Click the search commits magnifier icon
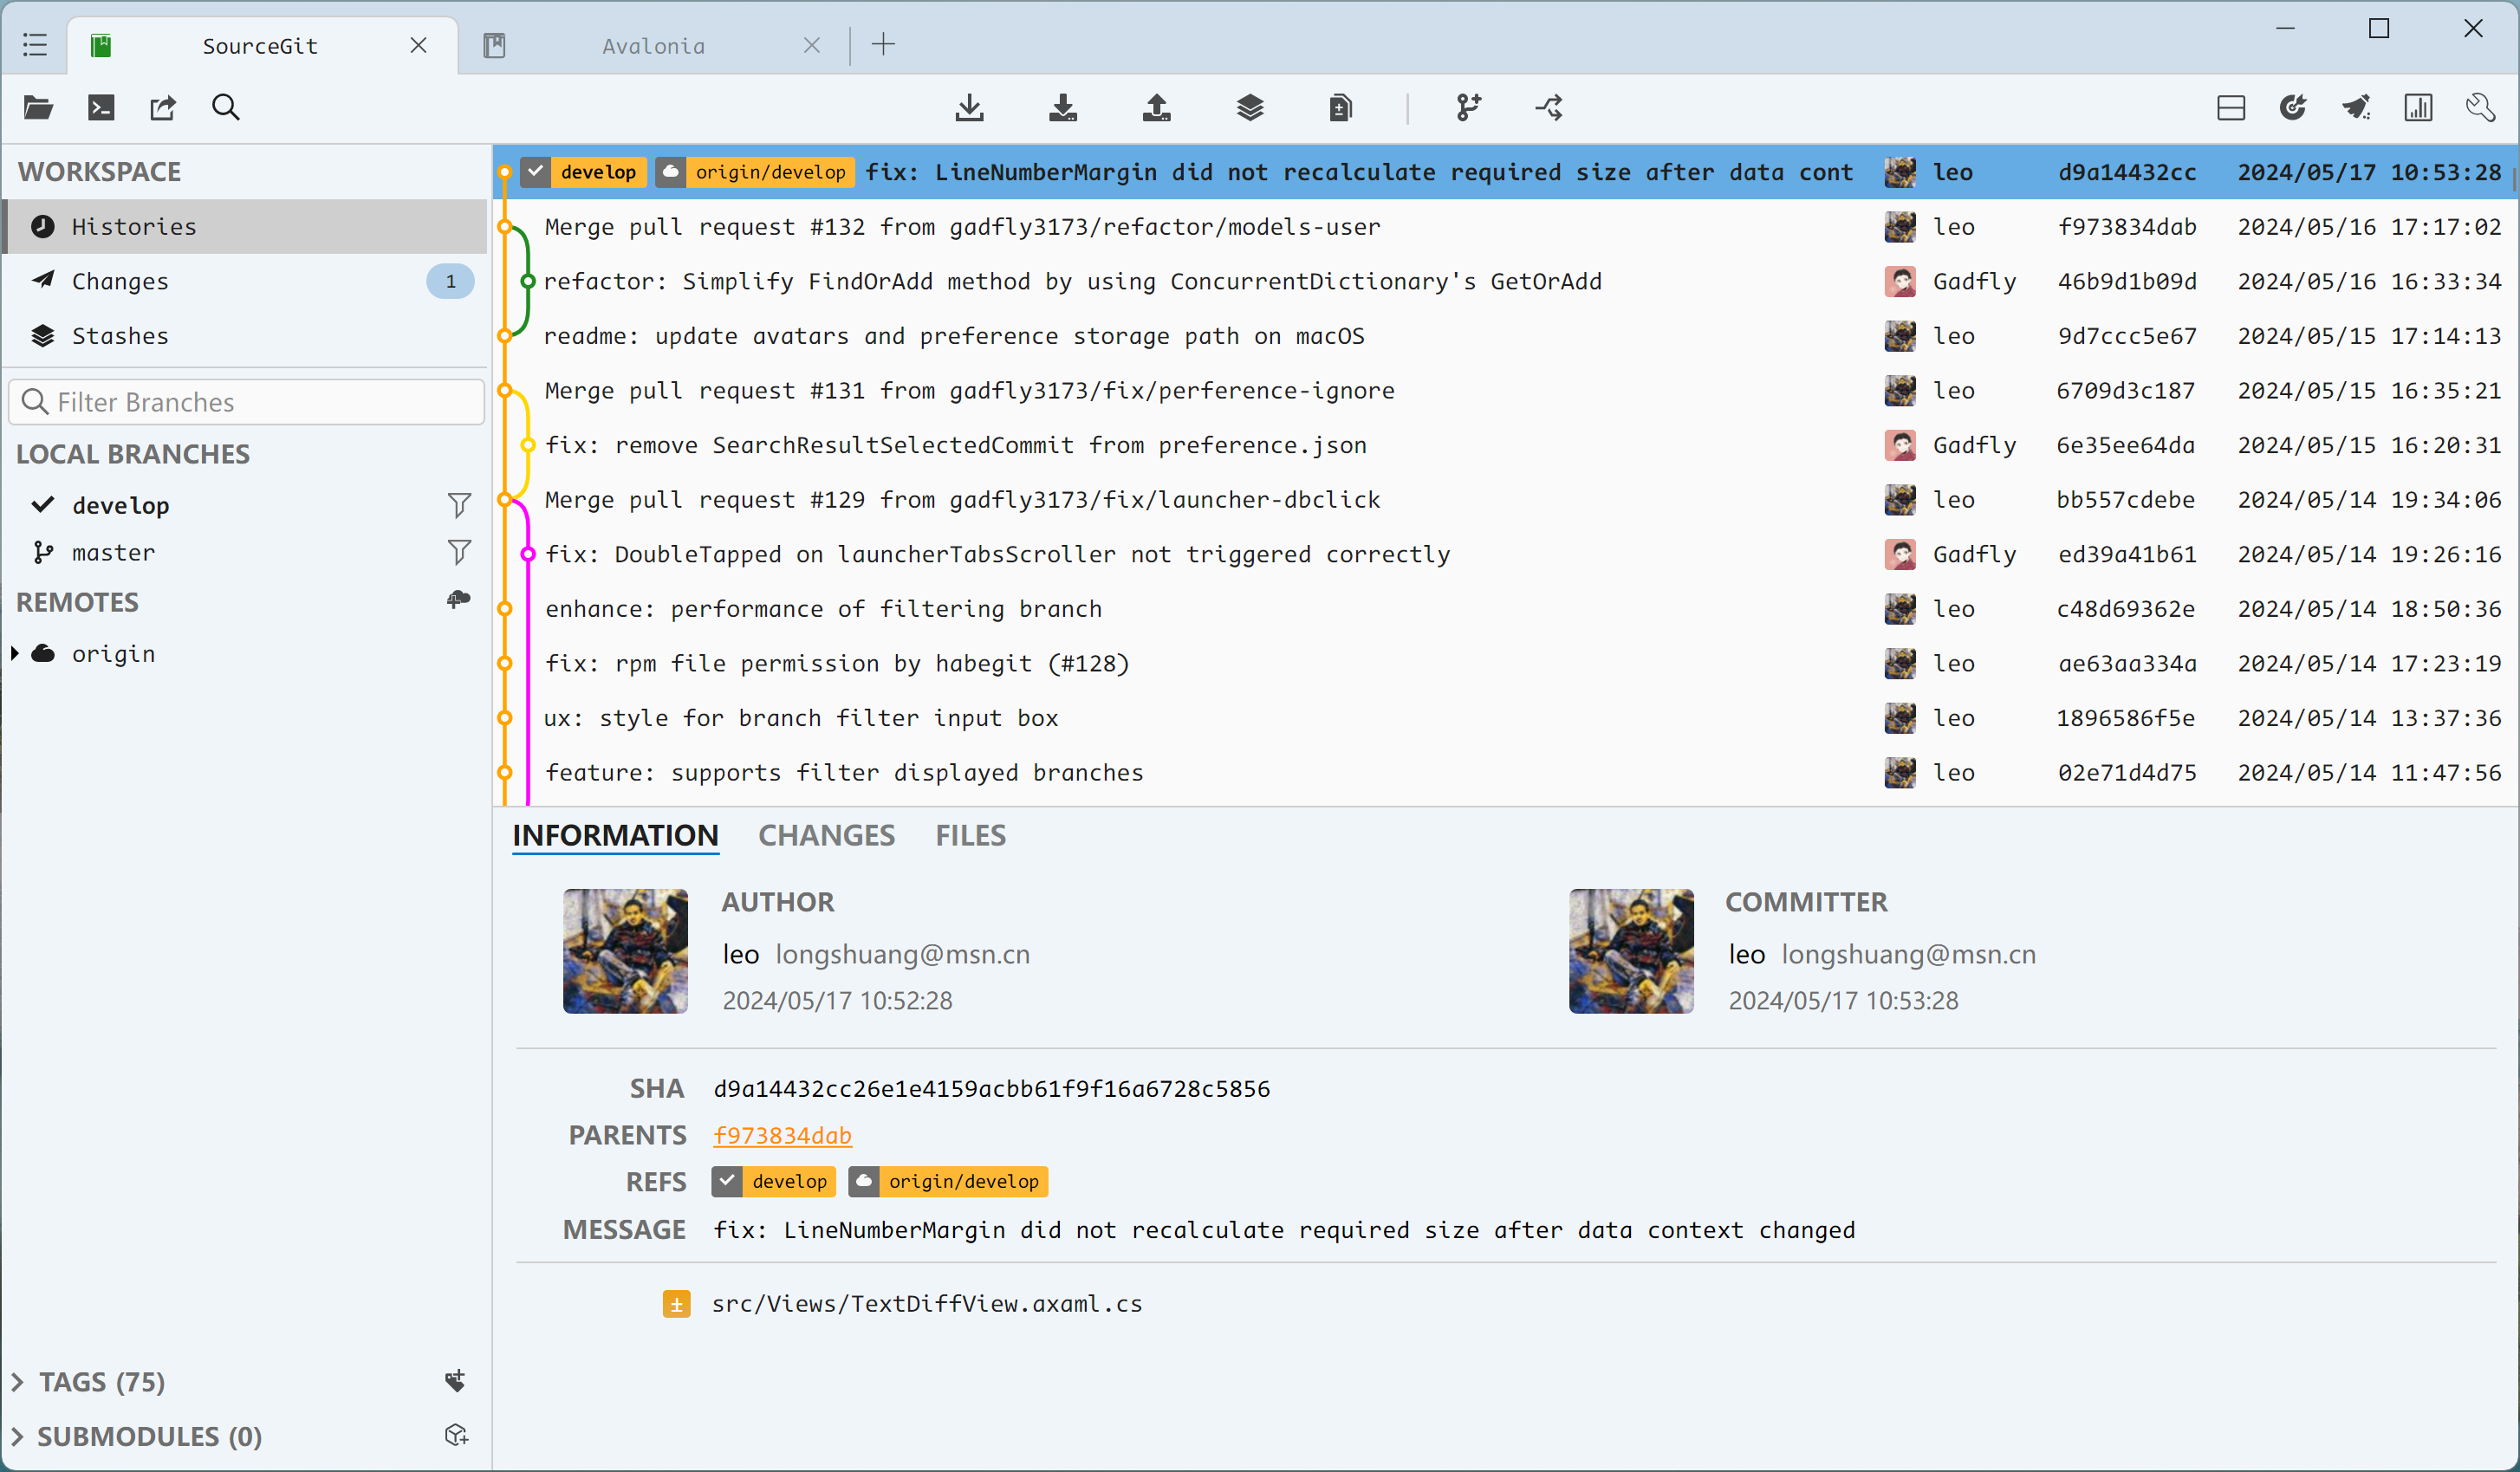Image resolution: width=2520 pixels, height=1472 pixels. point(226,107)
